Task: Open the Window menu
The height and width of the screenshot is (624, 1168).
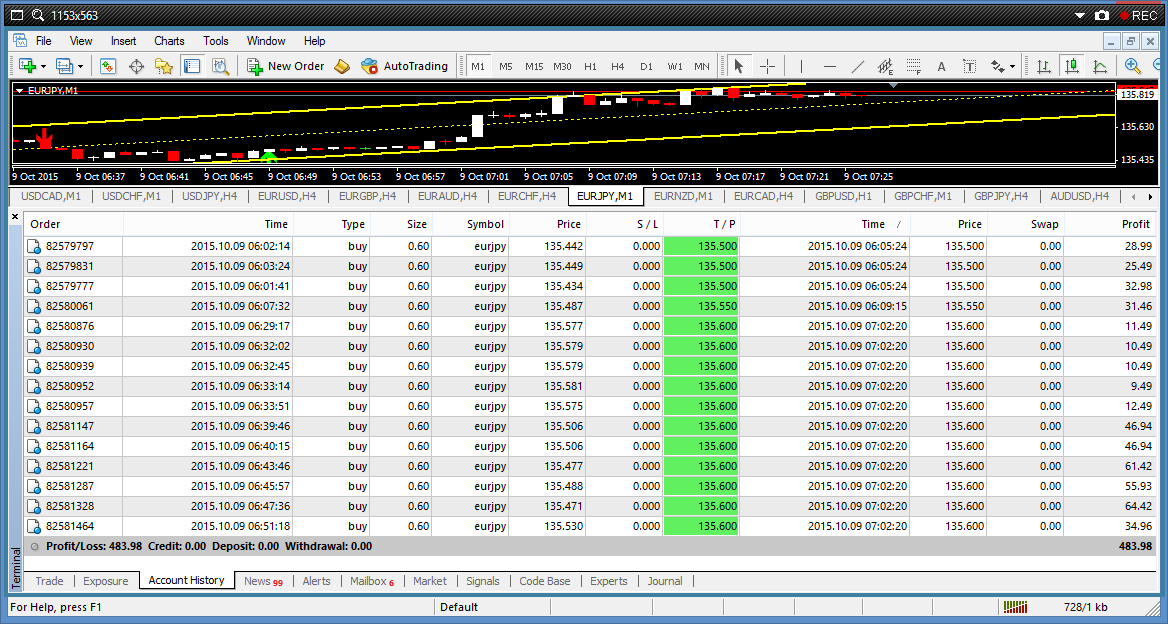Action: [x=266, y=41]
